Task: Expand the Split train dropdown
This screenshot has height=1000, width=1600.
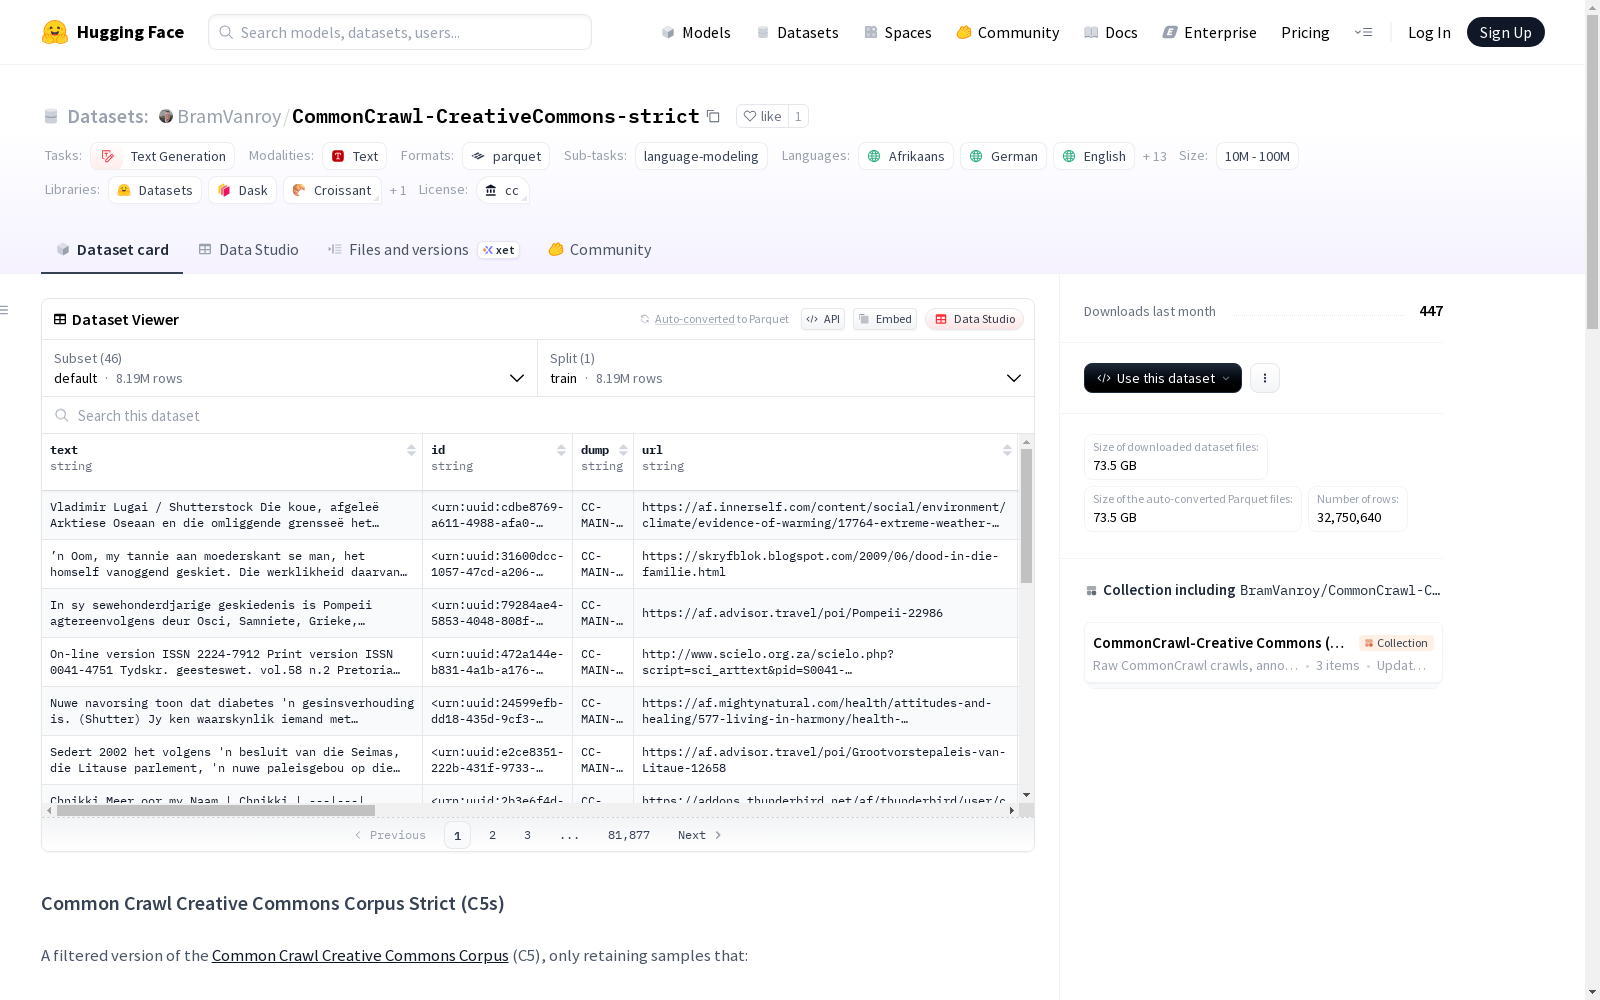Action: click(x=786, y=368)
